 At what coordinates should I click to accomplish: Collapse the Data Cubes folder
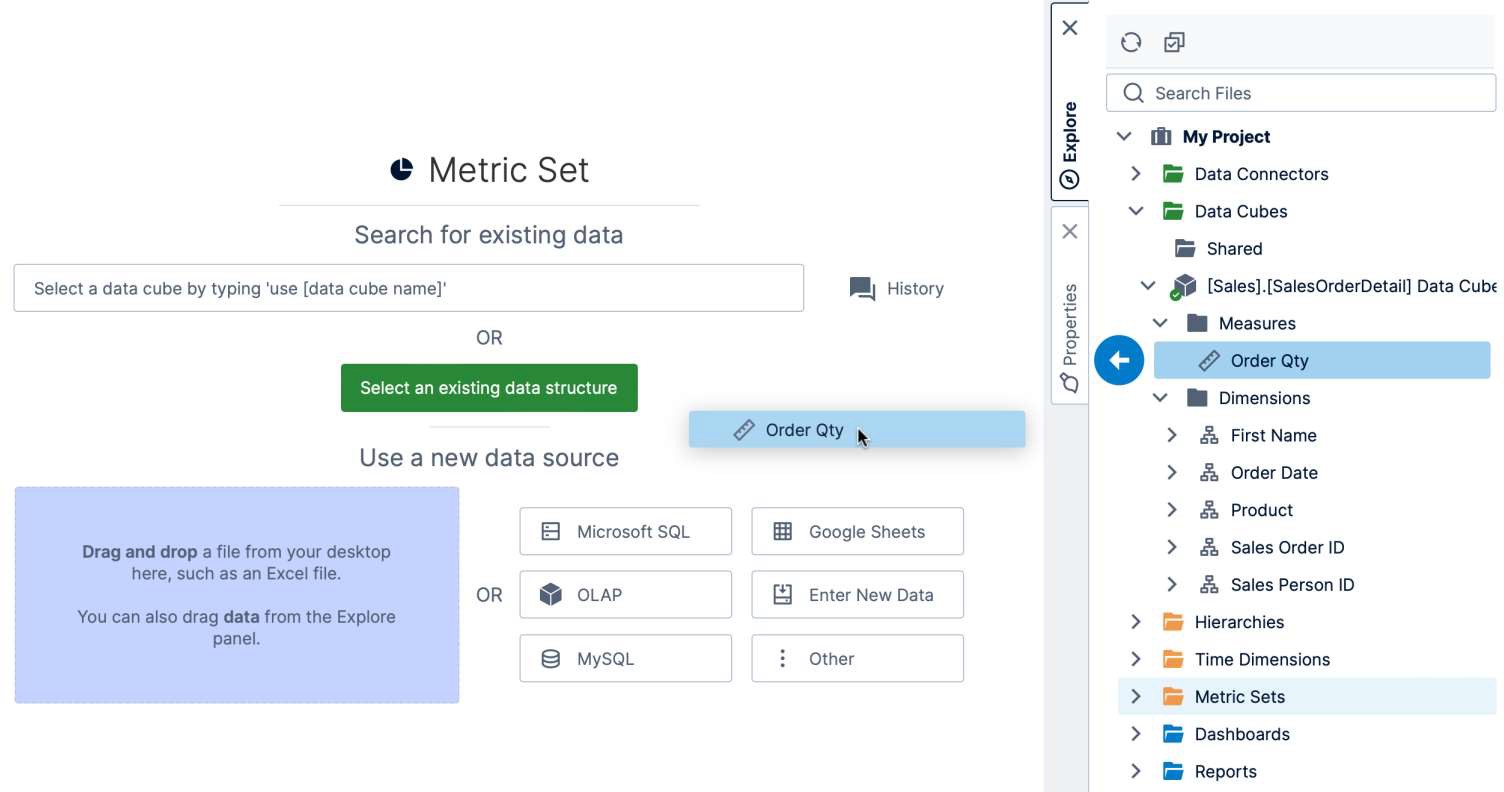click(x=1136, y=211)
